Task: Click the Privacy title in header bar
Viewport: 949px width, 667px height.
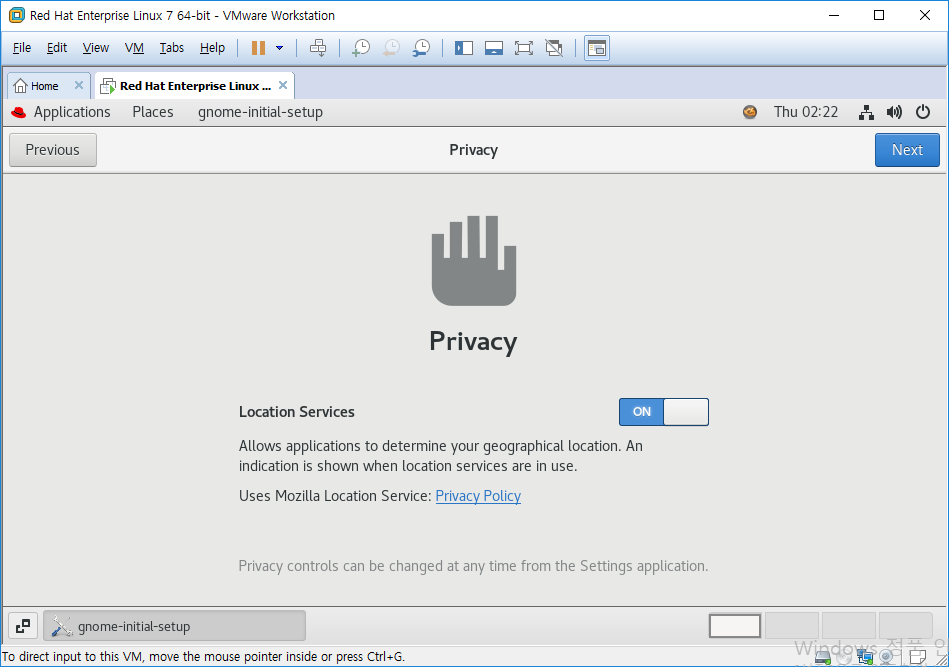Action: pyautogui.click(x=473, y=150)
